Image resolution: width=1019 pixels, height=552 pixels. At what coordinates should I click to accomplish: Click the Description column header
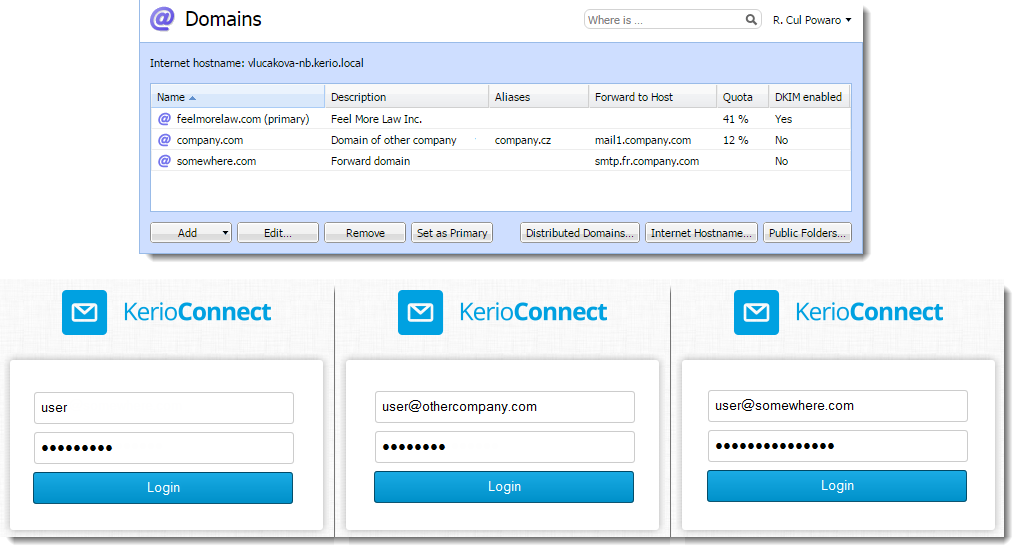click(406, 97)
